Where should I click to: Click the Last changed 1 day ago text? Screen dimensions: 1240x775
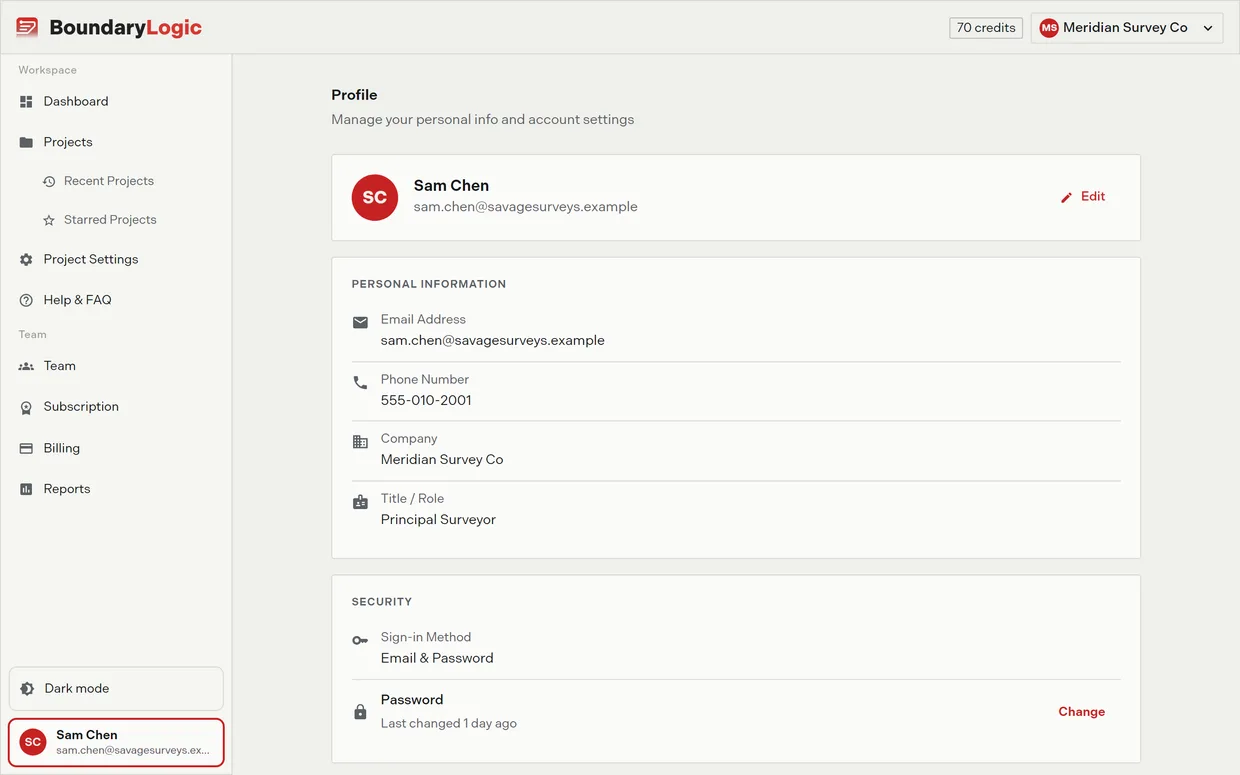pyautogui.click(x=449, y=724)
